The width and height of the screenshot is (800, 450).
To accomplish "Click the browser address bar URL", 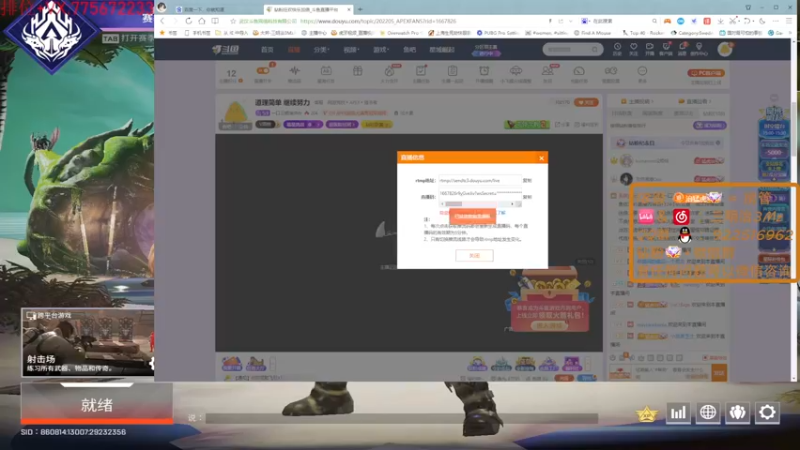I will pos(378,21).
